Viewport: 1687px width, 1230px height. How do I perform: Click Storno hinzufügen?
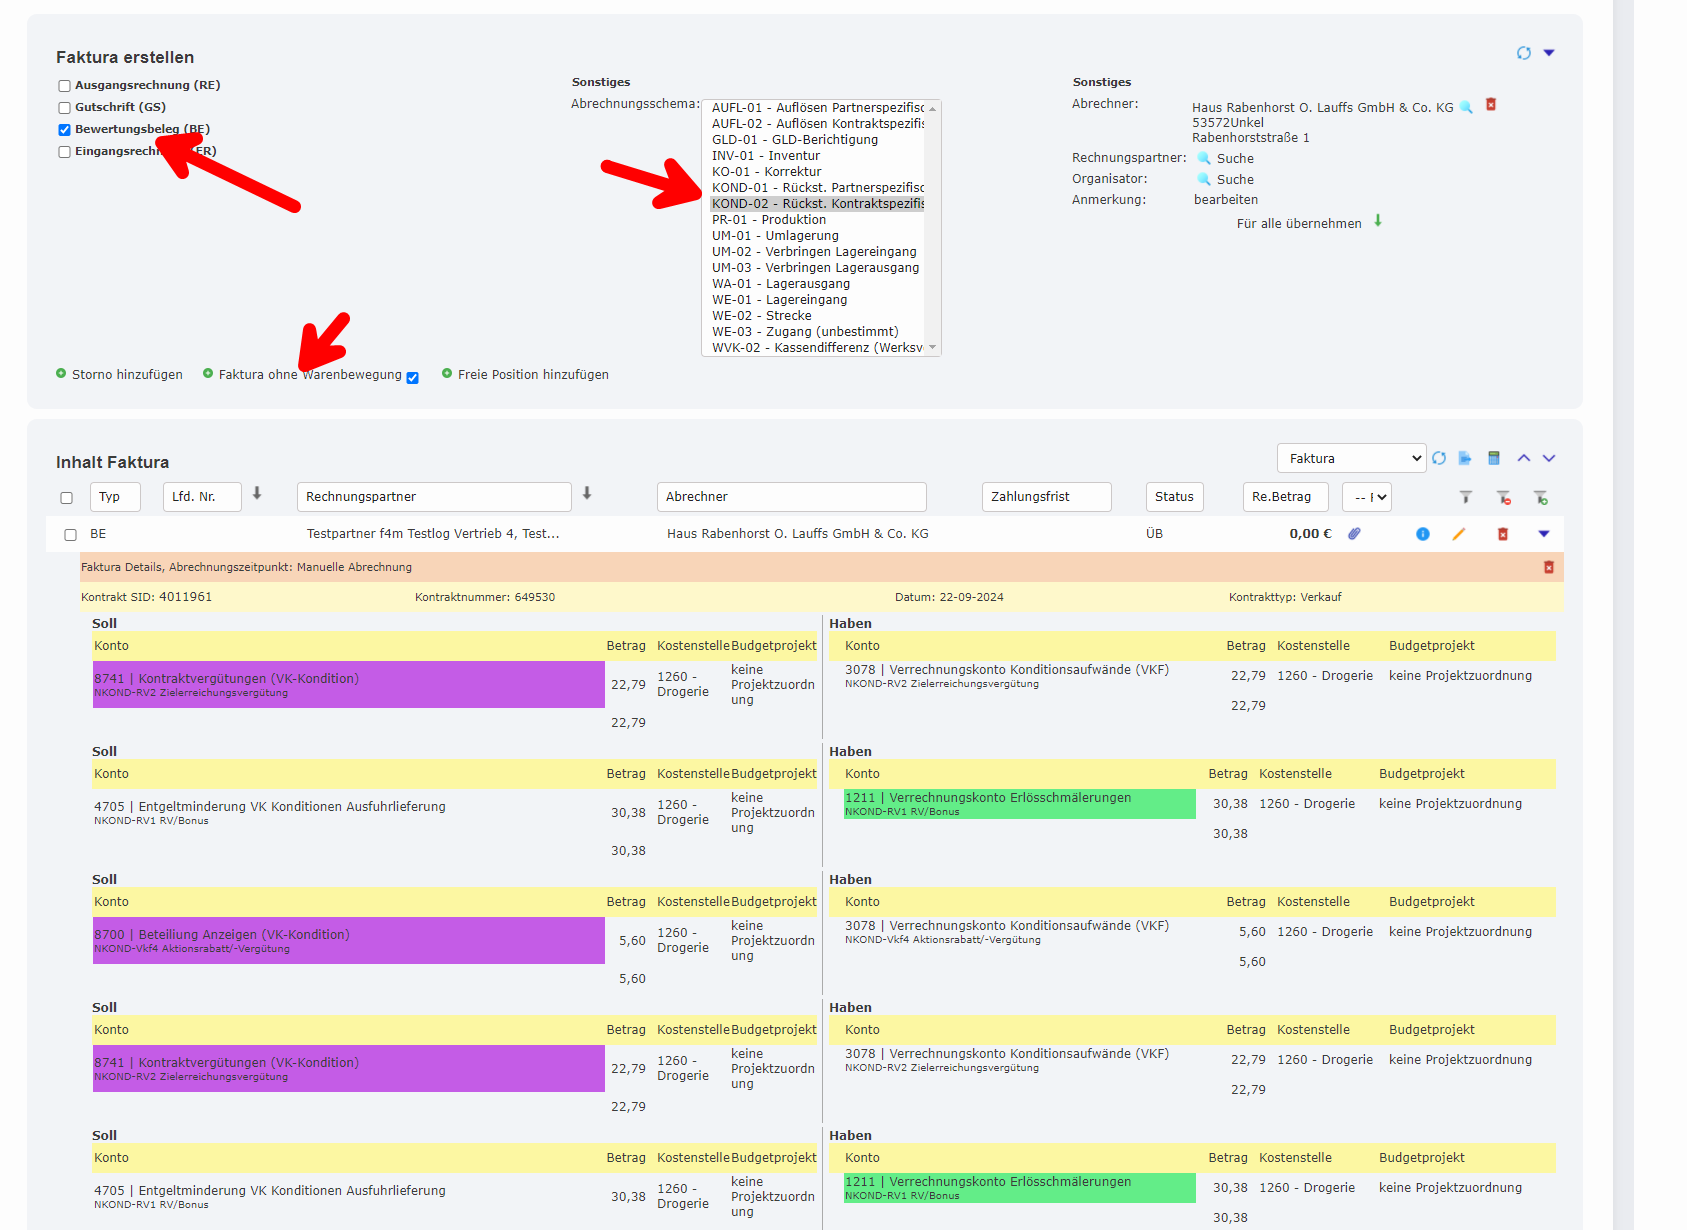pos(126,375)
